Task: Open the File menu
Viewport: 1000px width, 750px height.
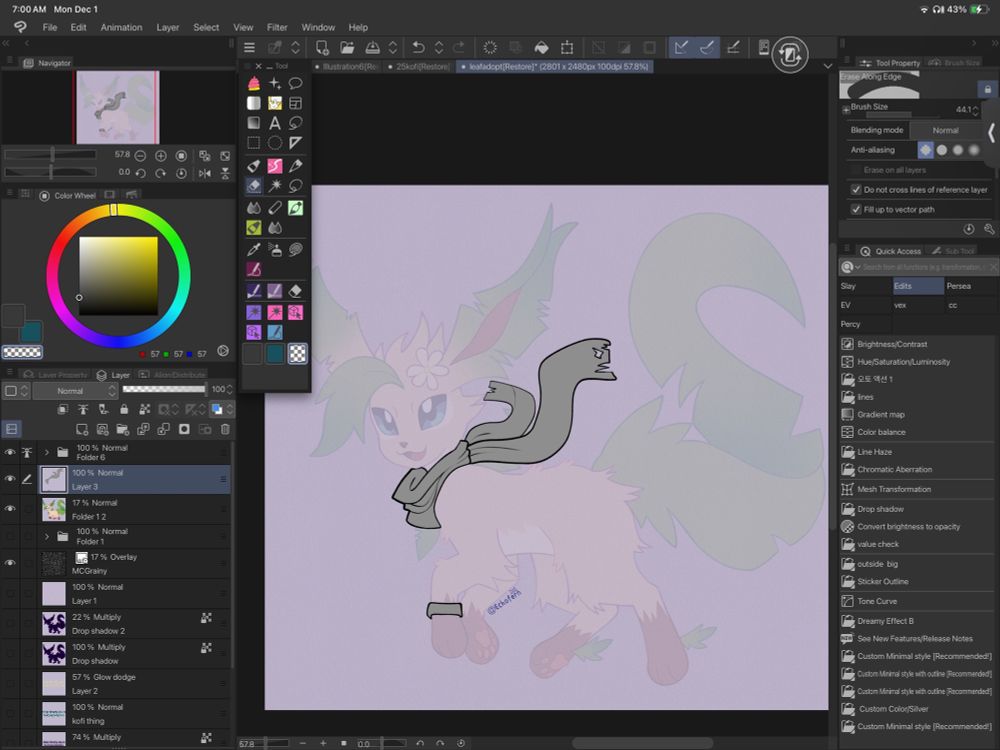Action: pyautogui.click(x=50, y=27)
